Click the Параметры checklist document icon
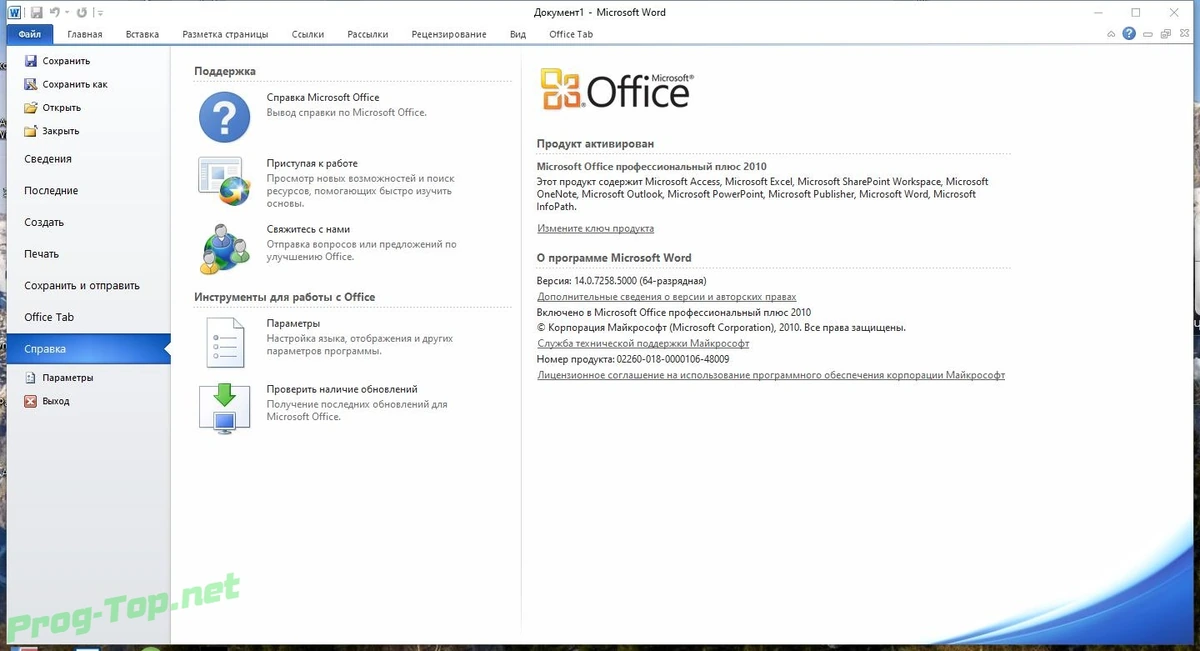The image size is (1200, 651). click(x=224, y=342)
